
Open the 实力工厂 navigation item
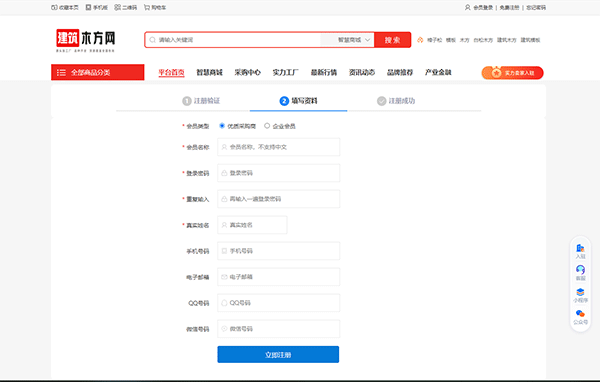tap(285, 72)
